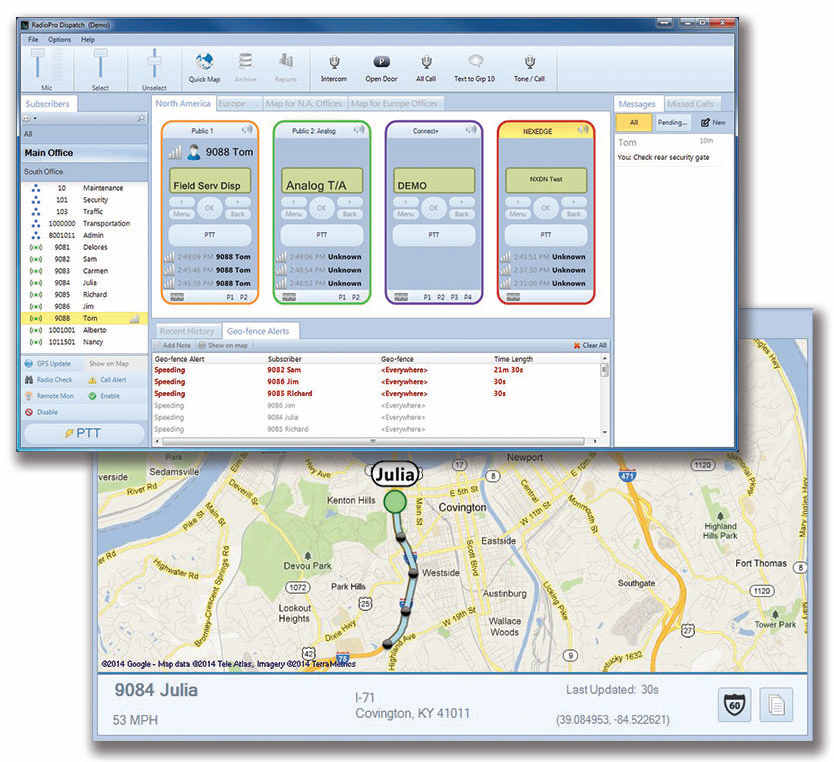The width and height of the screenshot is (834, 762).
Task: Mute speaker on Public 2: Analog radio
Action: (360, 130)
